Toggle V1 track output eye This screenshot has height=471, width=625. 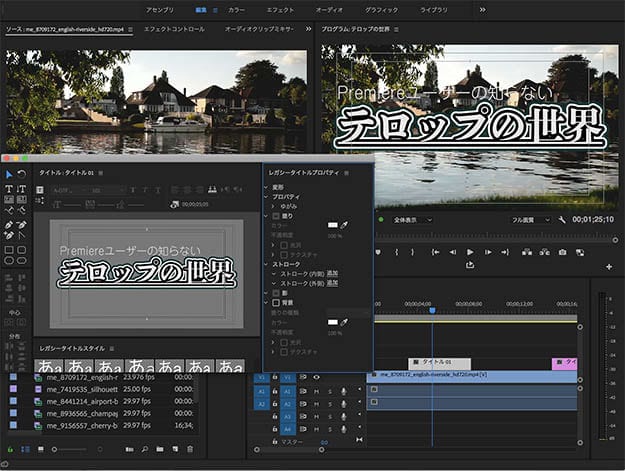316,377
